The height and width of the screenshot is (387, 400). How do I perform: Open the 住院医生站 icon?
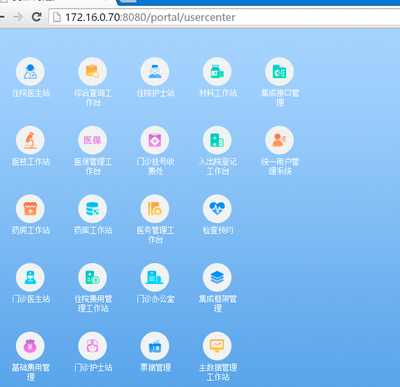[x=30, y=72]
